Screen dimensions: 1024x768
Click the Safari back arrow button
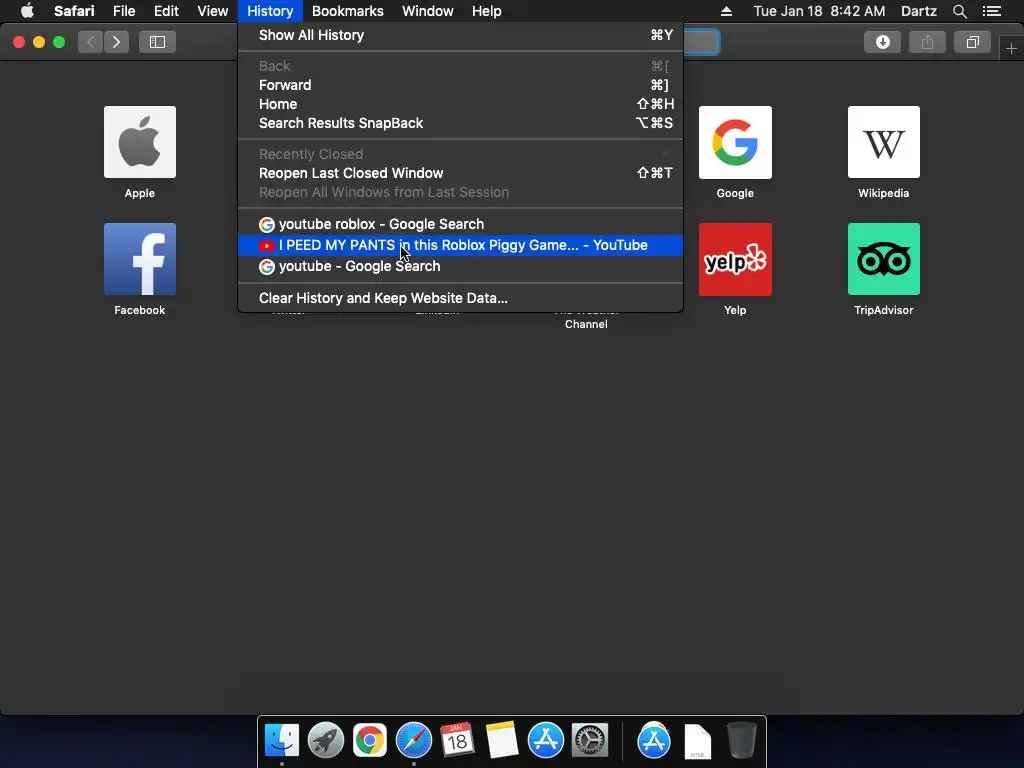click(91, 42)
